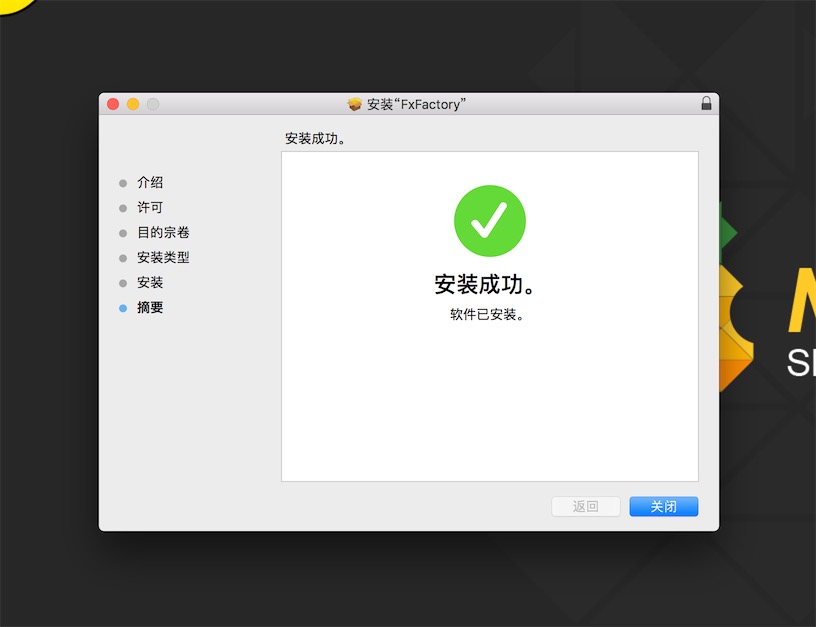816x627 pixels.
Task: Click the gray bullet beside 介绍
Action: tap(123, 183)
